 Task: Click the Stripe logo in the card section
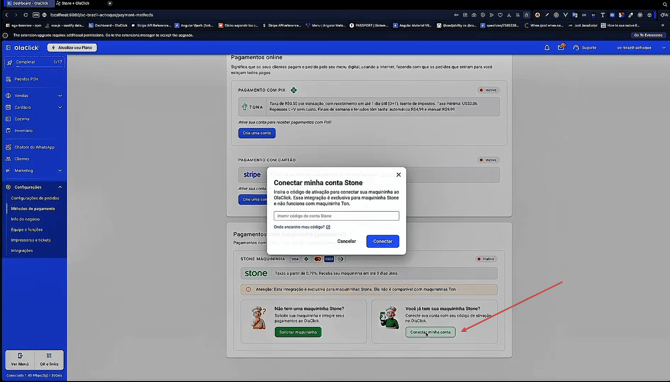(x=252, y=174)
